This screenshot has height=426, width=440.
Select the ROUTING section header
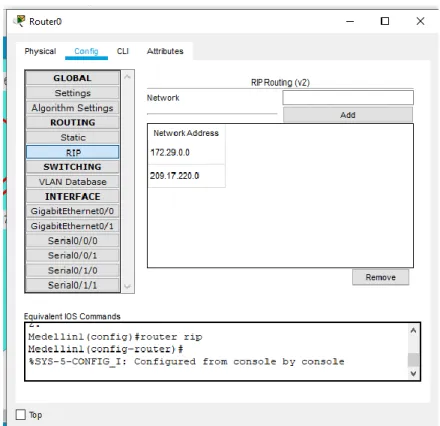pyautogui.click(x=72, y=122)
